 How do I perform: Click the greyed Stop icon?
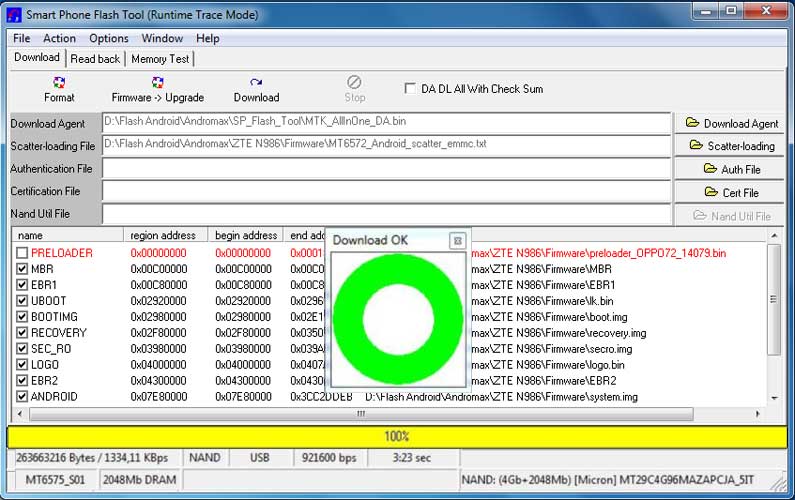354,82
